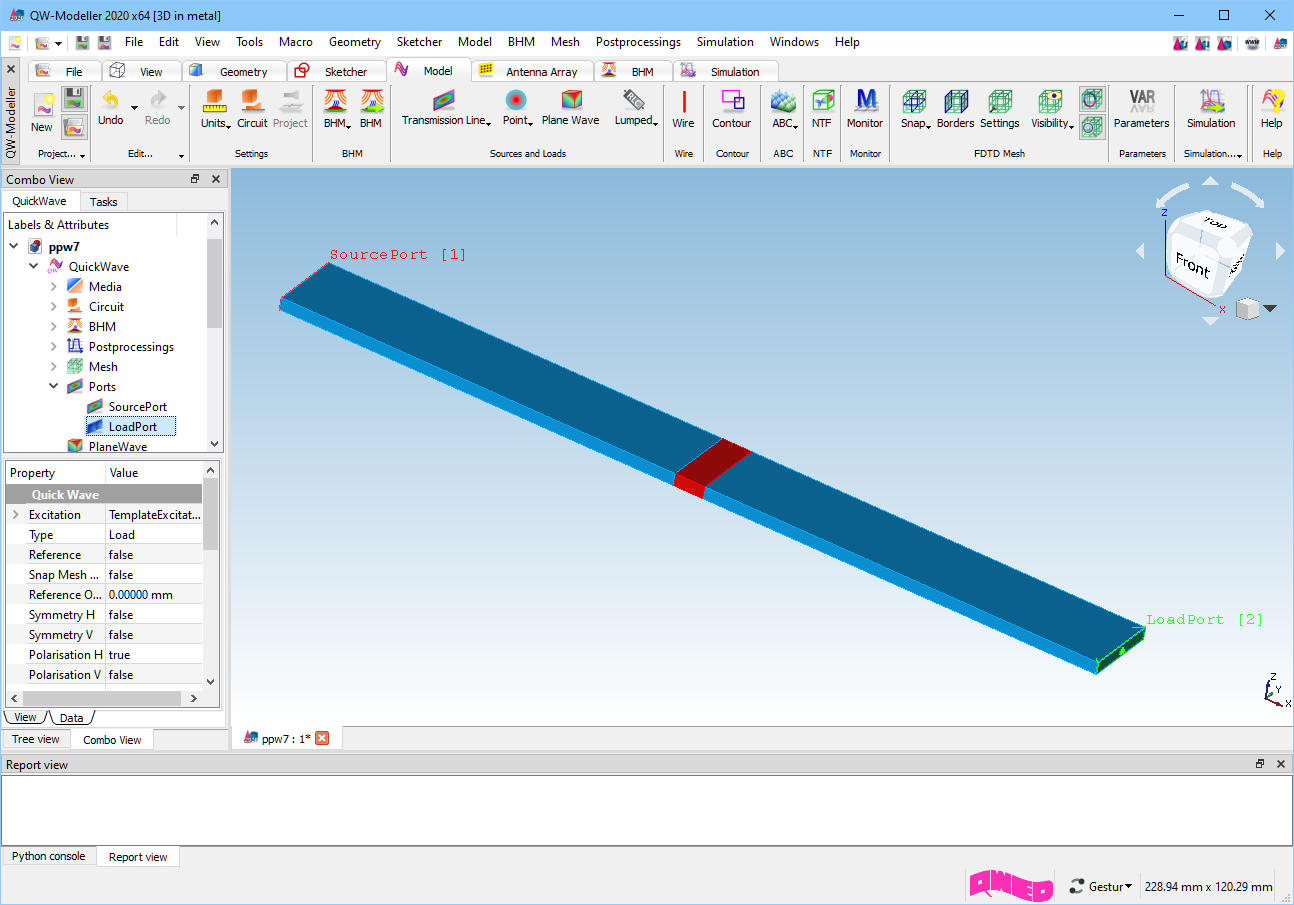Toggle Symmetry V value false
Screen dimensions: 1294x905
154,635
